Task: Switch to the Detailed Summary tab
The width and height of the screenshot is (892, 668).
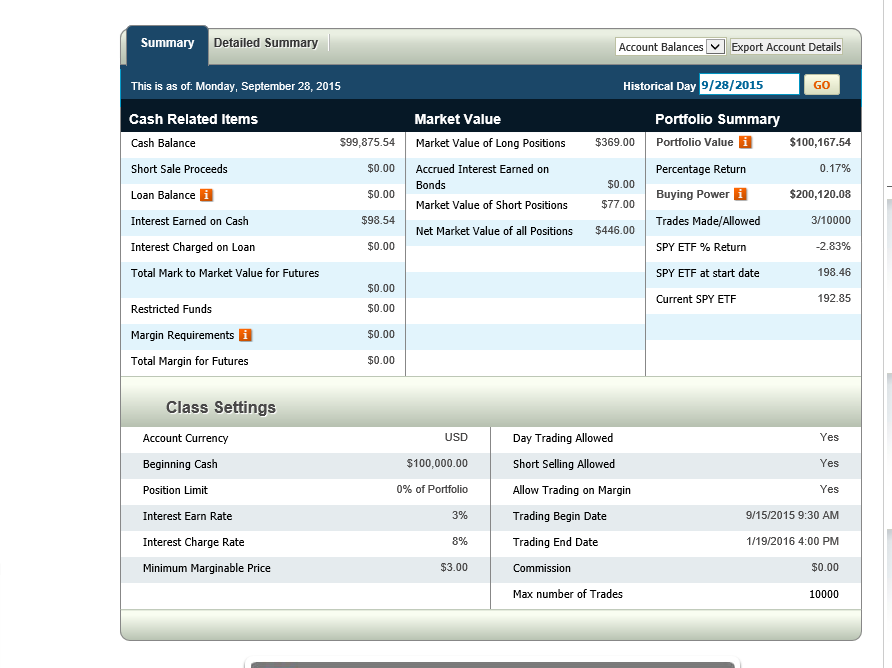Action: pyautogui.click(x=265, y=43)
